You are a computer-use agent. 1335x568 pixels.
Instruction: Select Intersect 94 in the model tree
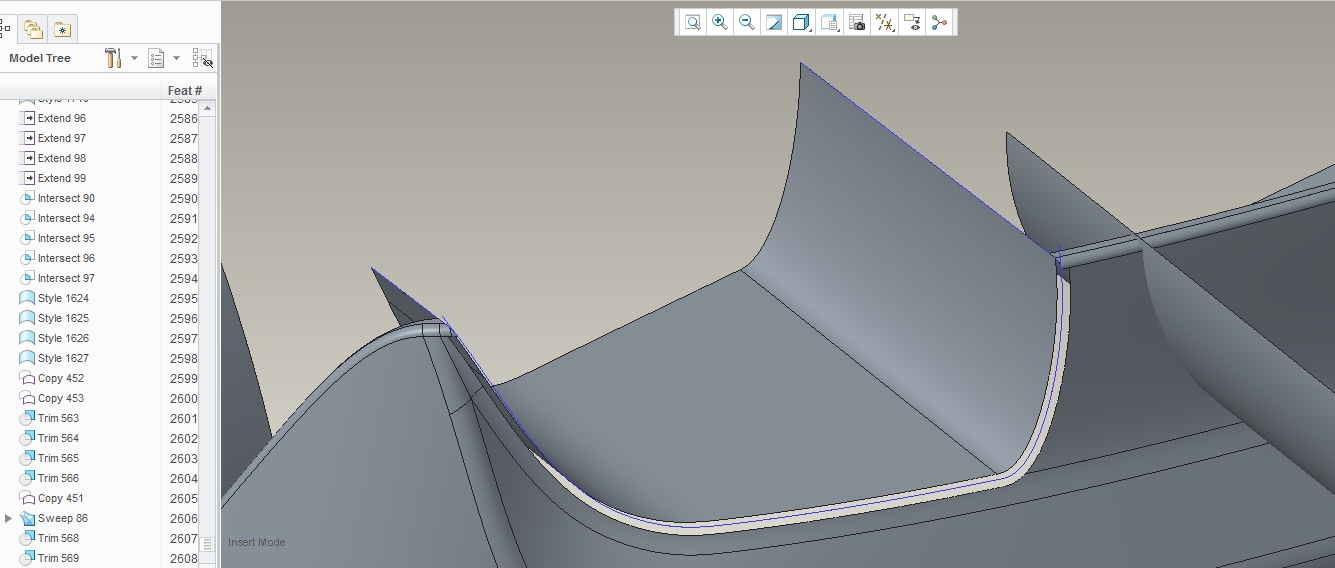(x=66, y=218)
